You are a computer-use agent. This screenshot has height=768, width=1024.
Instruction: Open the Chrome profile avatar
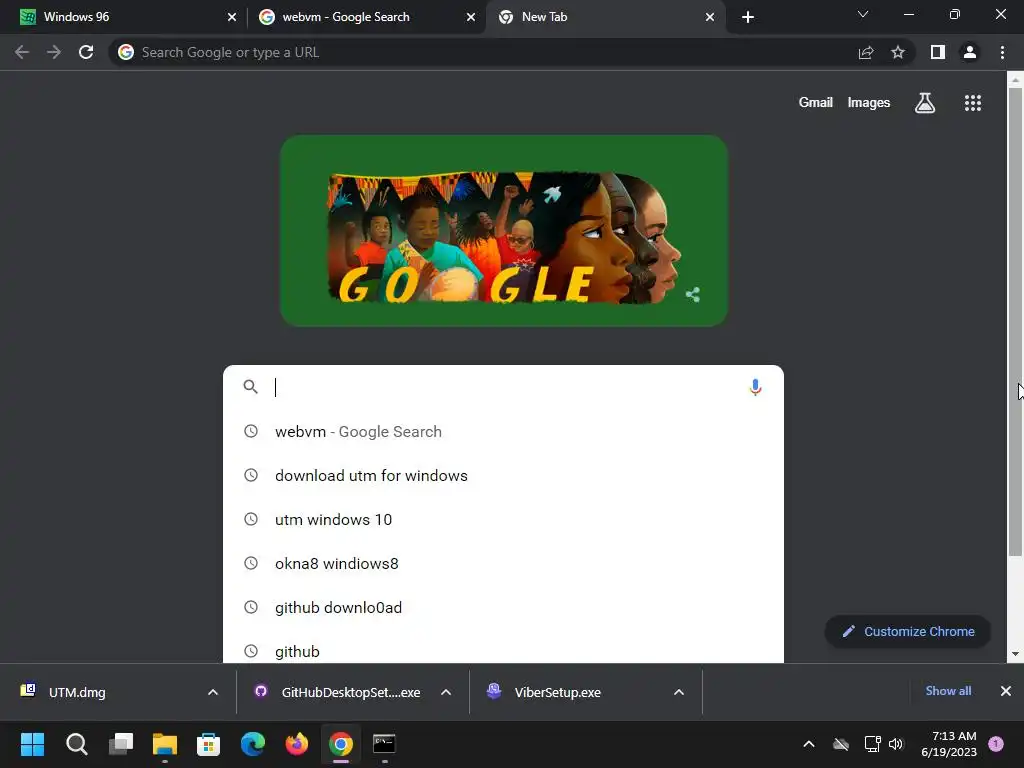click(970, 52)
